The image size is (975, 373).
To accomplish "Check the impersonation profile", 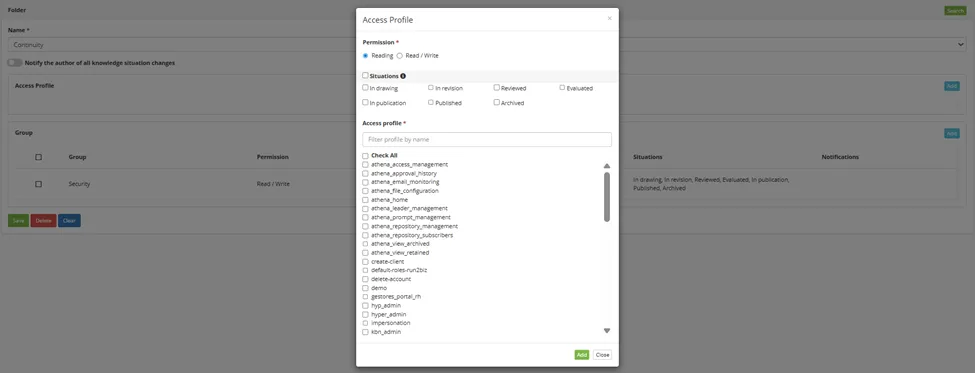I will coord(366,323).
